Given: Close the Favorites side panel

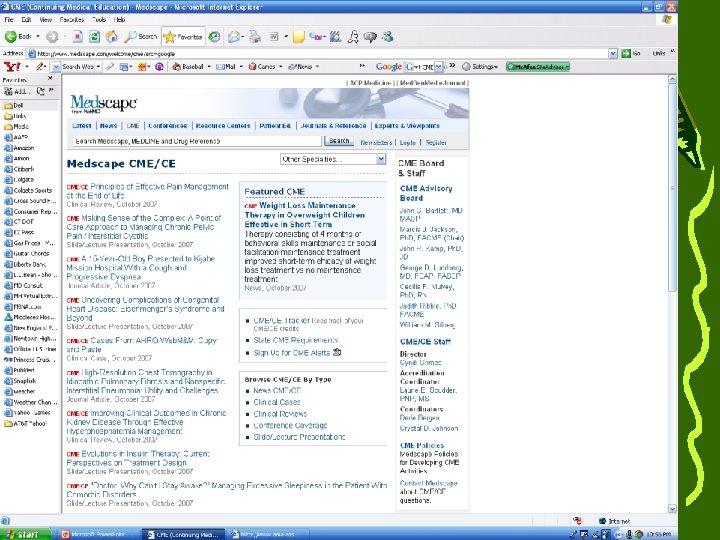Looking at the screenshot, I should click(x=51, y=79).
